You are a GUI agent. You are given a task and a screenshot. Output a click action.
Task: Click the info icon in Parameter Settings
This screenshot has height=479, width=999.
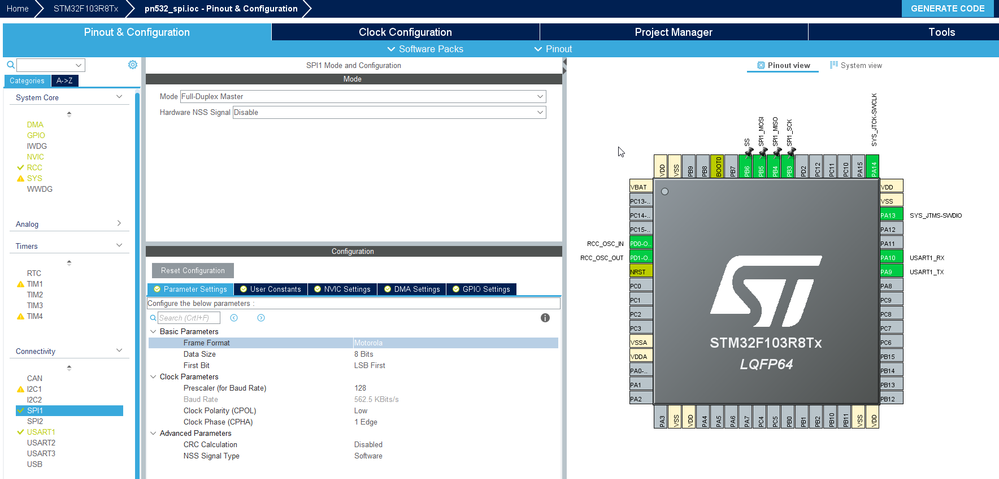tap(545, 318)
